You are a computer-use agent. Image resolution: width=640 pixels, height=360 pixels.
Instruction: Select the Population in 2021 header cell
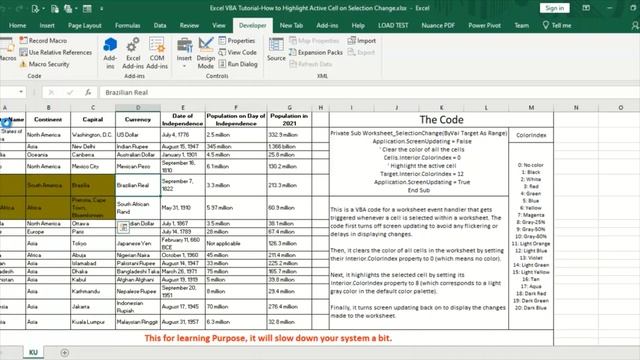(289, 120)
